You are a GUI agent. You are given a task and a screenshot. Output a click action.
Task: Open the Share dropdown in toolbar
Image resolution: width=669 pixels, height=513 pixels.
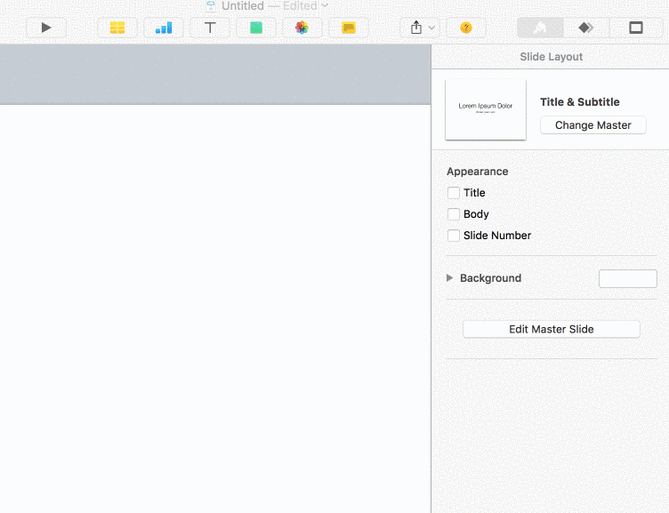(x=423, y=28)
